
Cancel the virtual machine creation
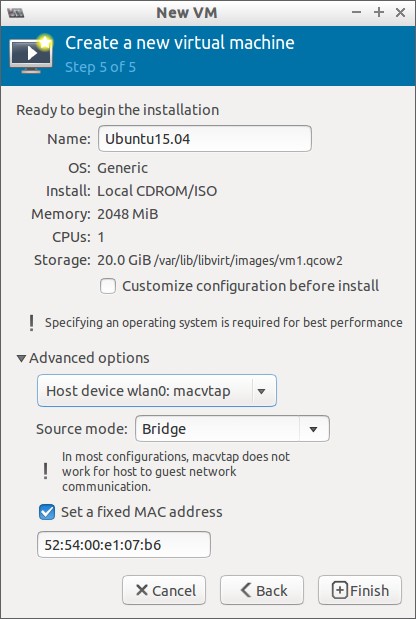tap(164, 591)
